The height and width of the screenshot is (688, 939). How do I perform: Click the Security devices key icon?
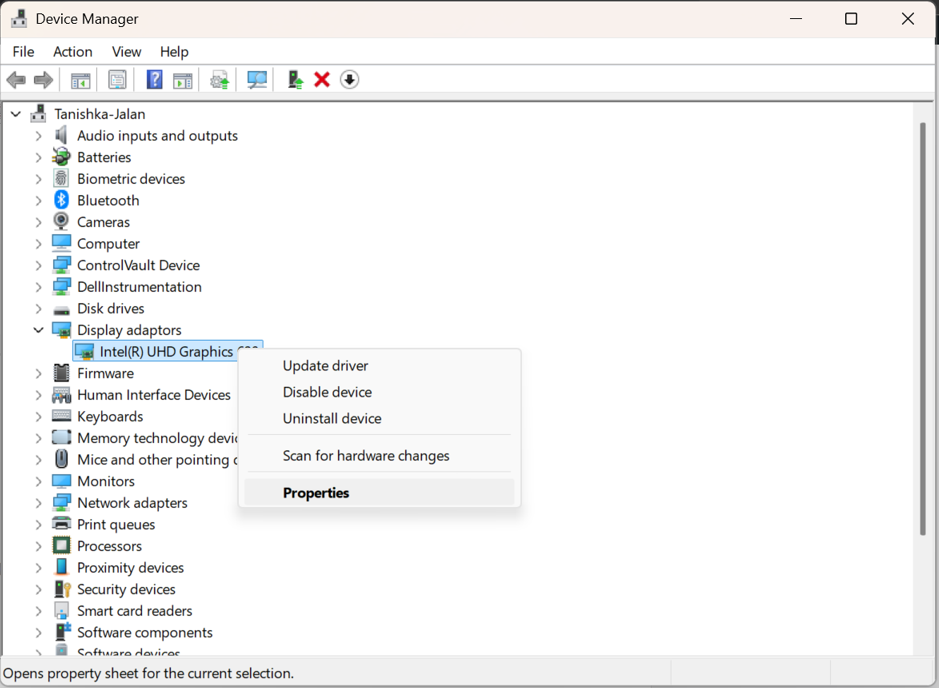62,589
